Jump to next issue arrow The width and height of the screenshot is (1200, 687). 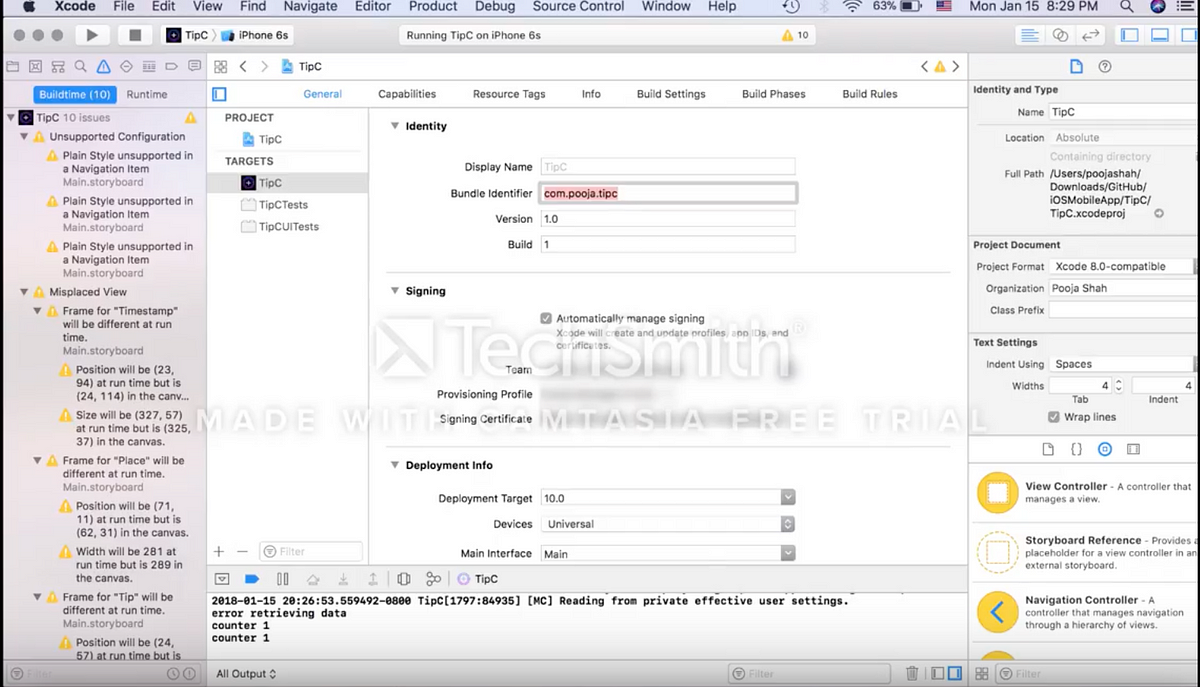[956, 67]
